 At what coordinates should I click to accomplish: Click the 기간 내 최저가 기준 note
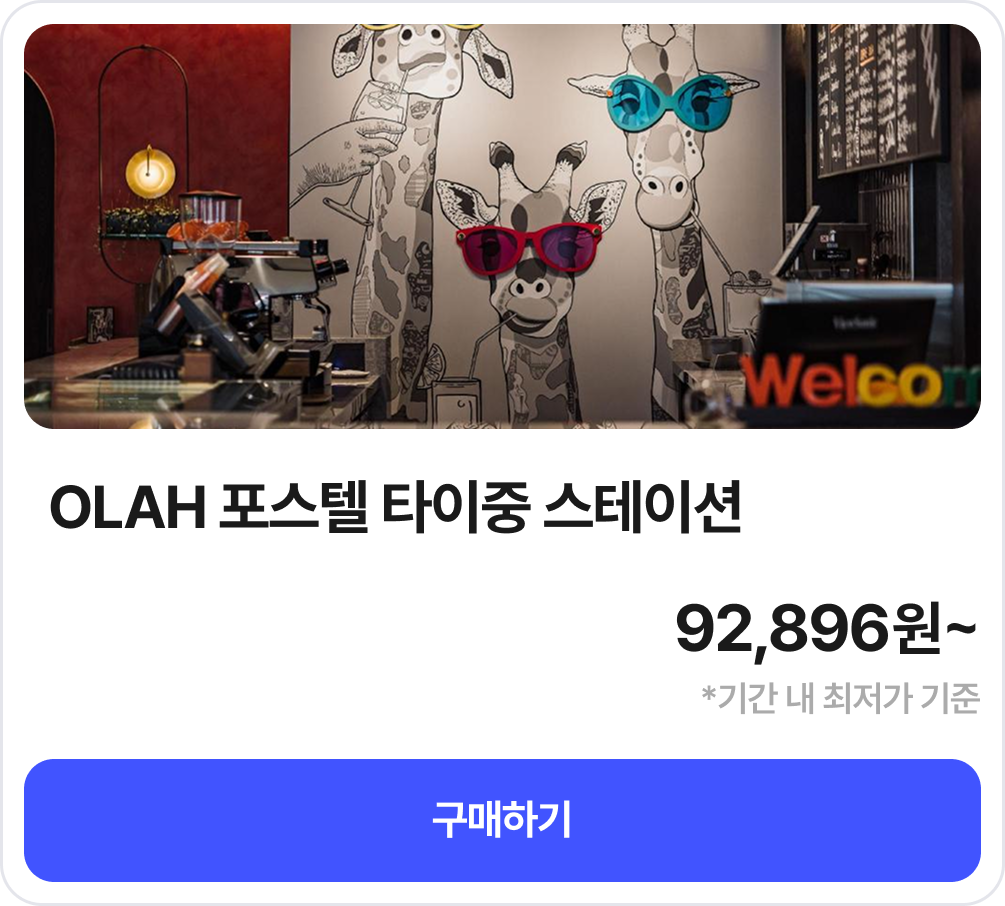(841, 698)
